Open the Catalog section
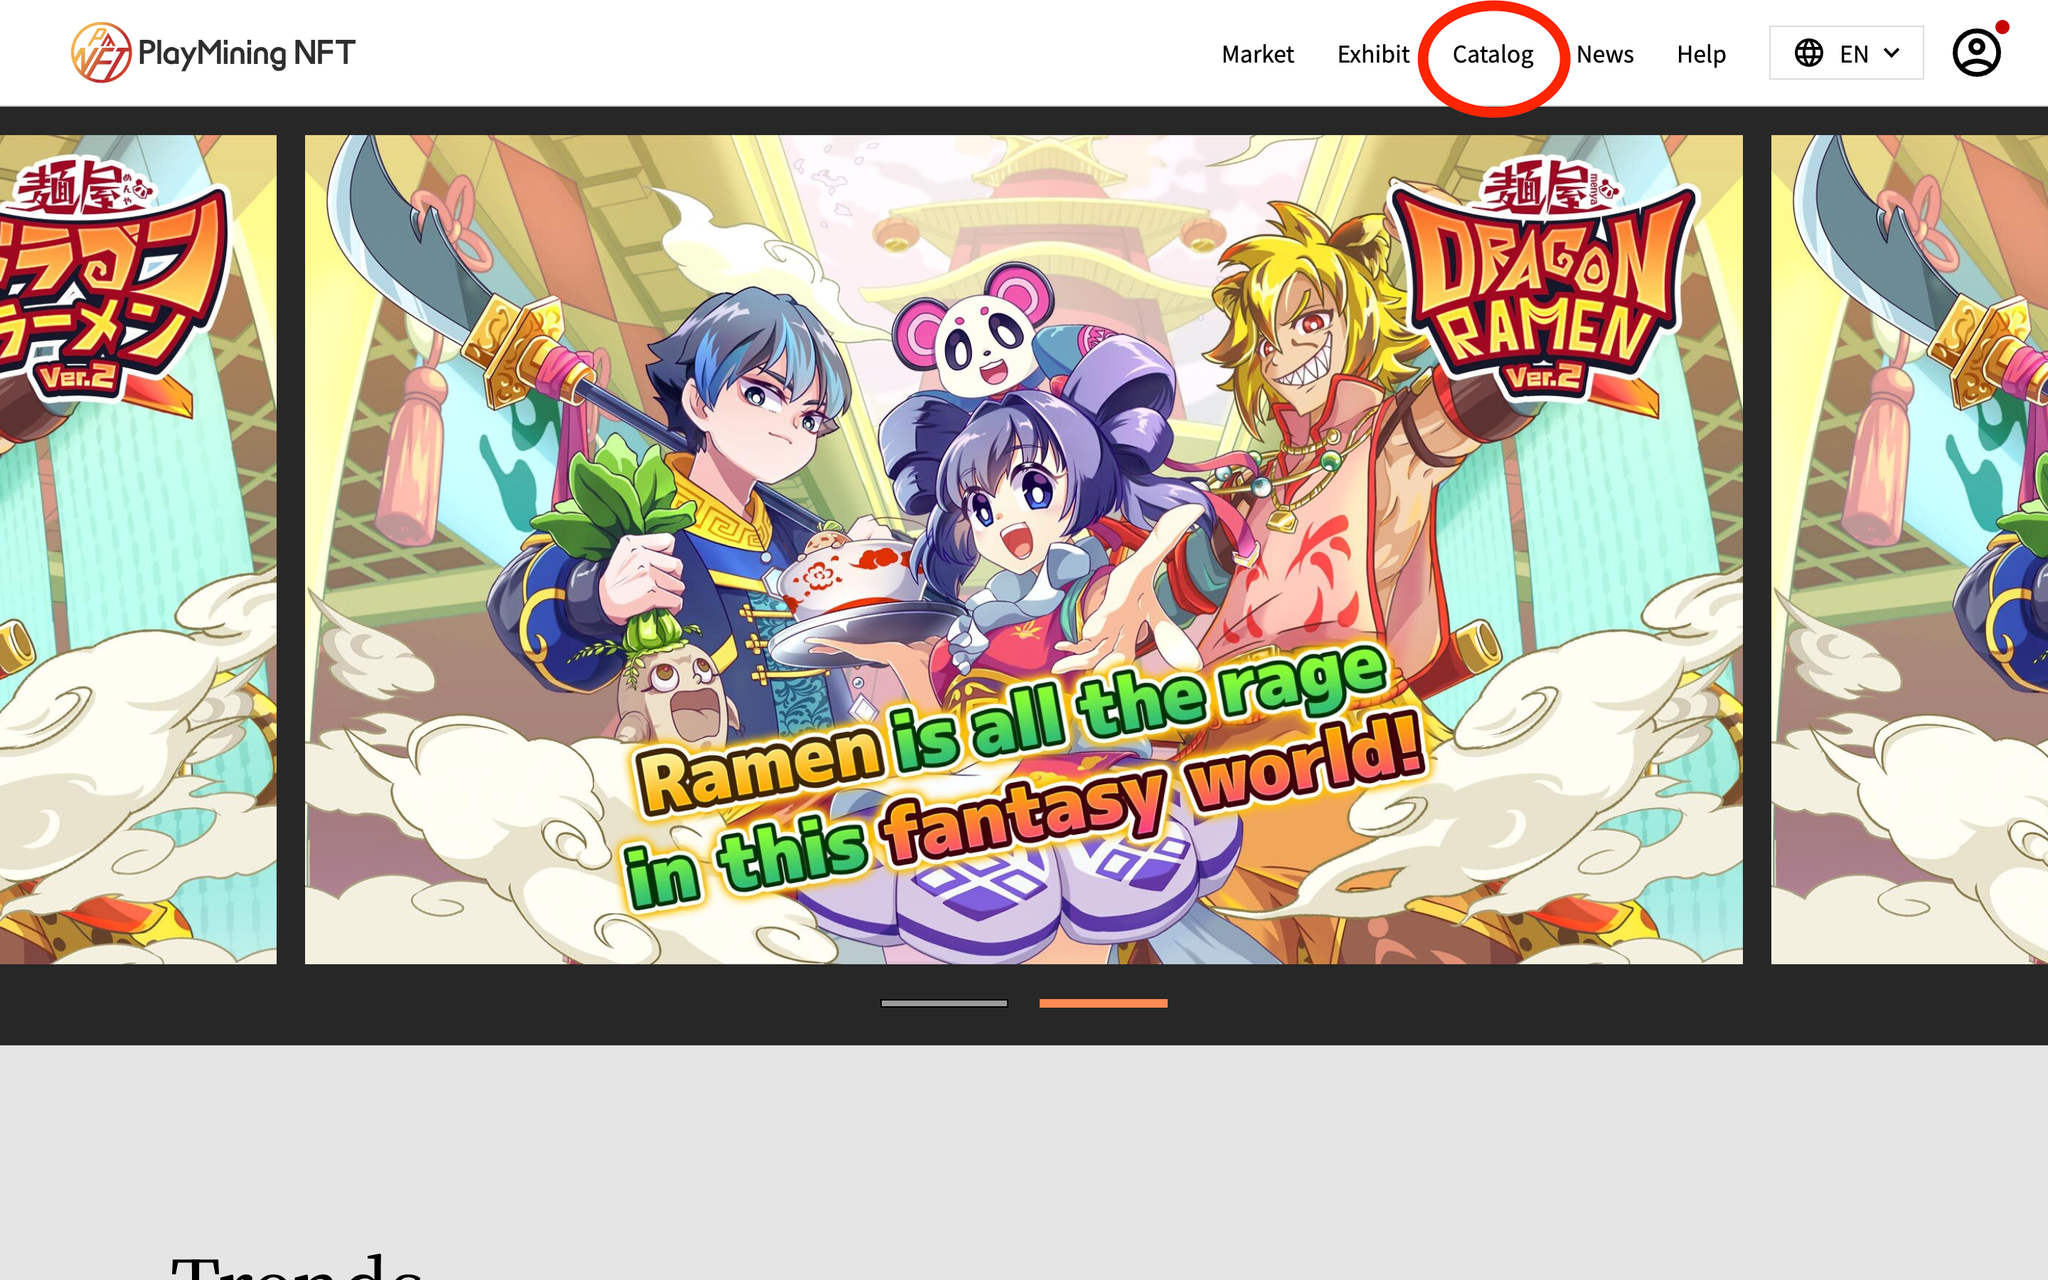 (x=1492, y=54)
